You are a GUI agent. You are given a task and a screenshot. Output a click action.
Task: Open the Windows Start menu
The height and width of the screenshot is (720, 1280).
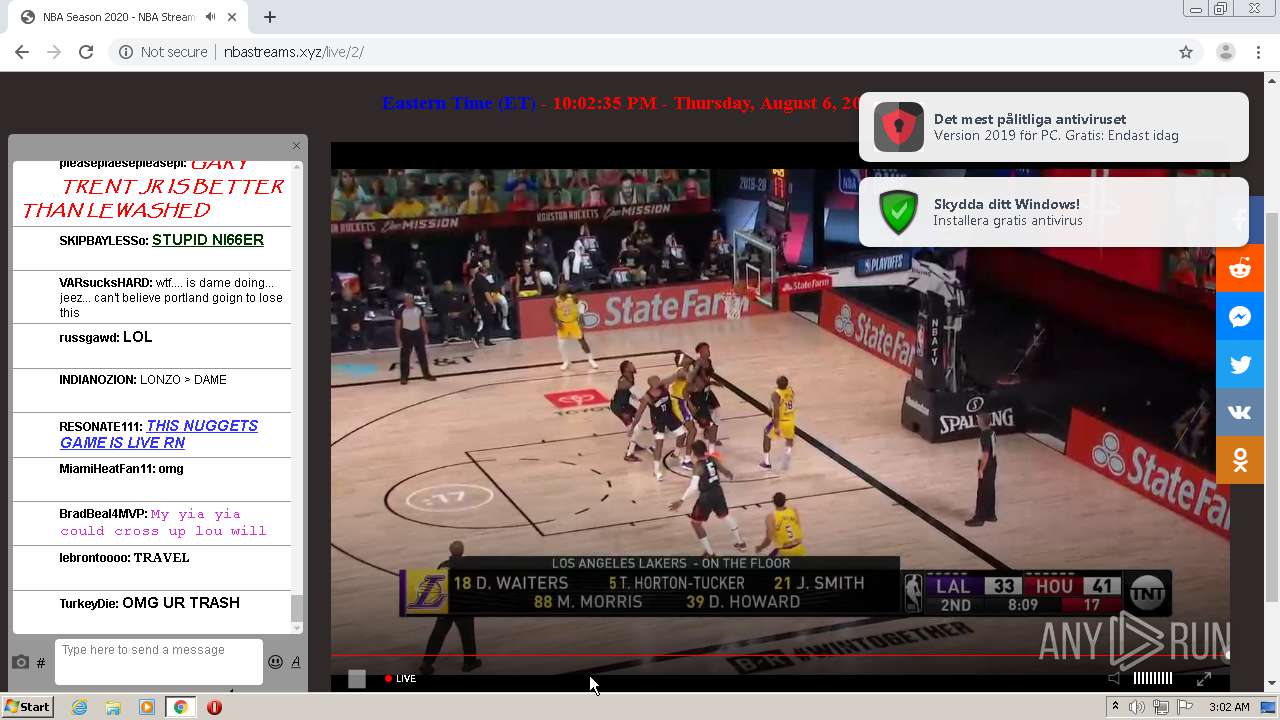27,707
